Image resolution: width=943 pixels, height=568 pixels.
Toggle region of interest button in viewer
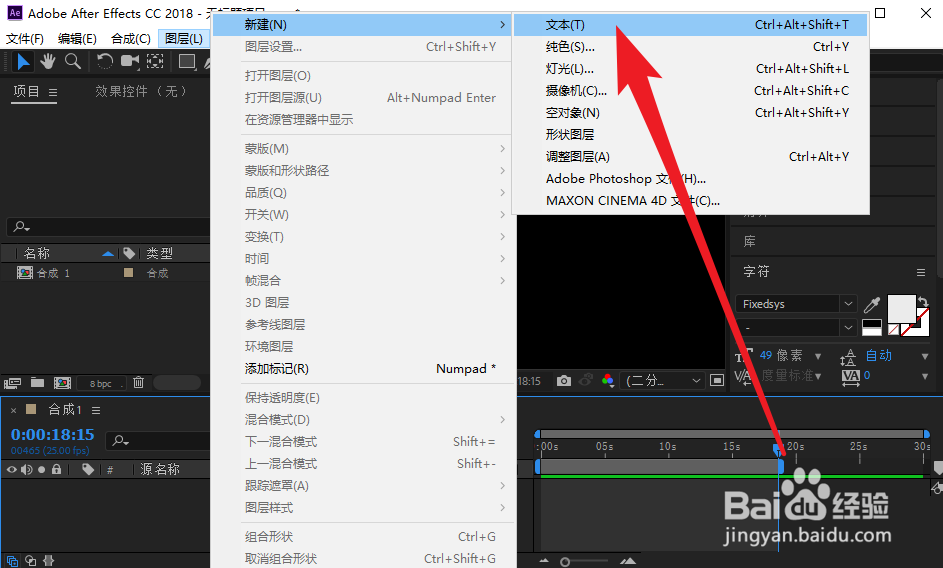click(x=717, y=380)
